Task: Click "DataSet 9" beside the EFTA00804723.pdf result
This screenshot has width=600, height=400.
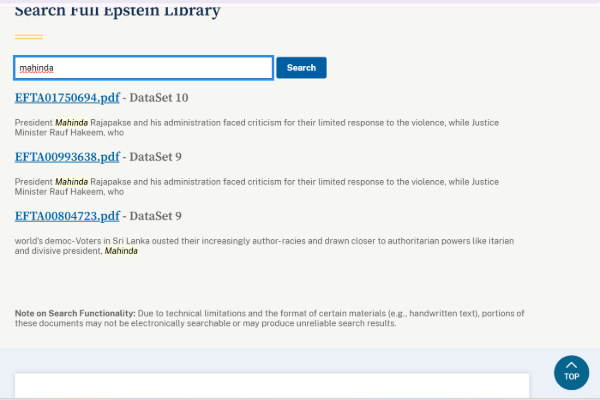Action: coord(156,216)
